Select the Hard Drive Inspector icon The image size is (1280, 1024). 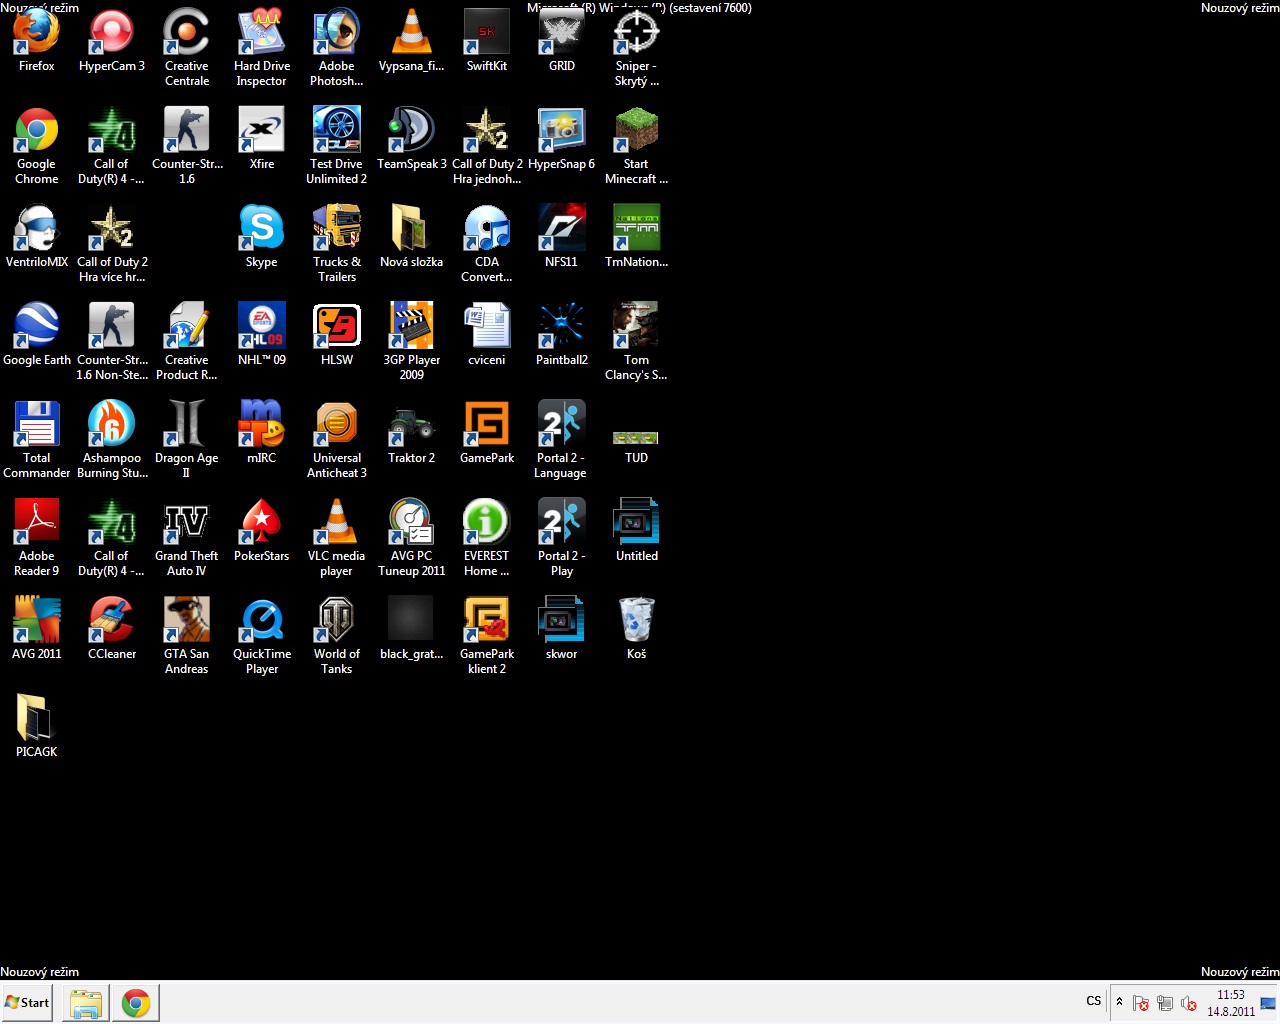[x=262, y=48]
